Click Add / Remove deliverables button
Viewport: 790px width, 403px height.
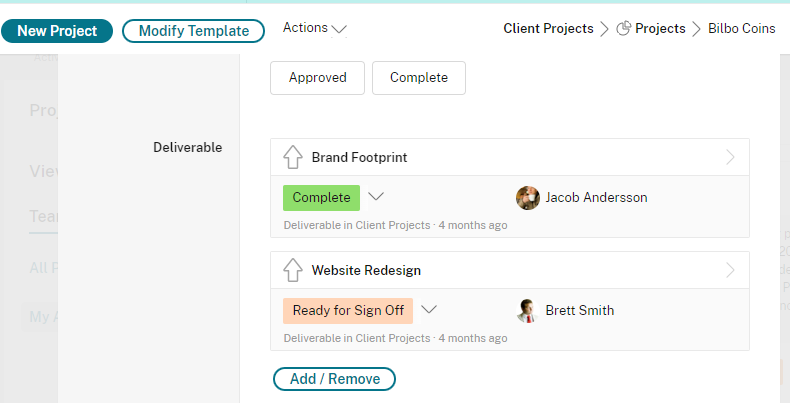(335, 379)
